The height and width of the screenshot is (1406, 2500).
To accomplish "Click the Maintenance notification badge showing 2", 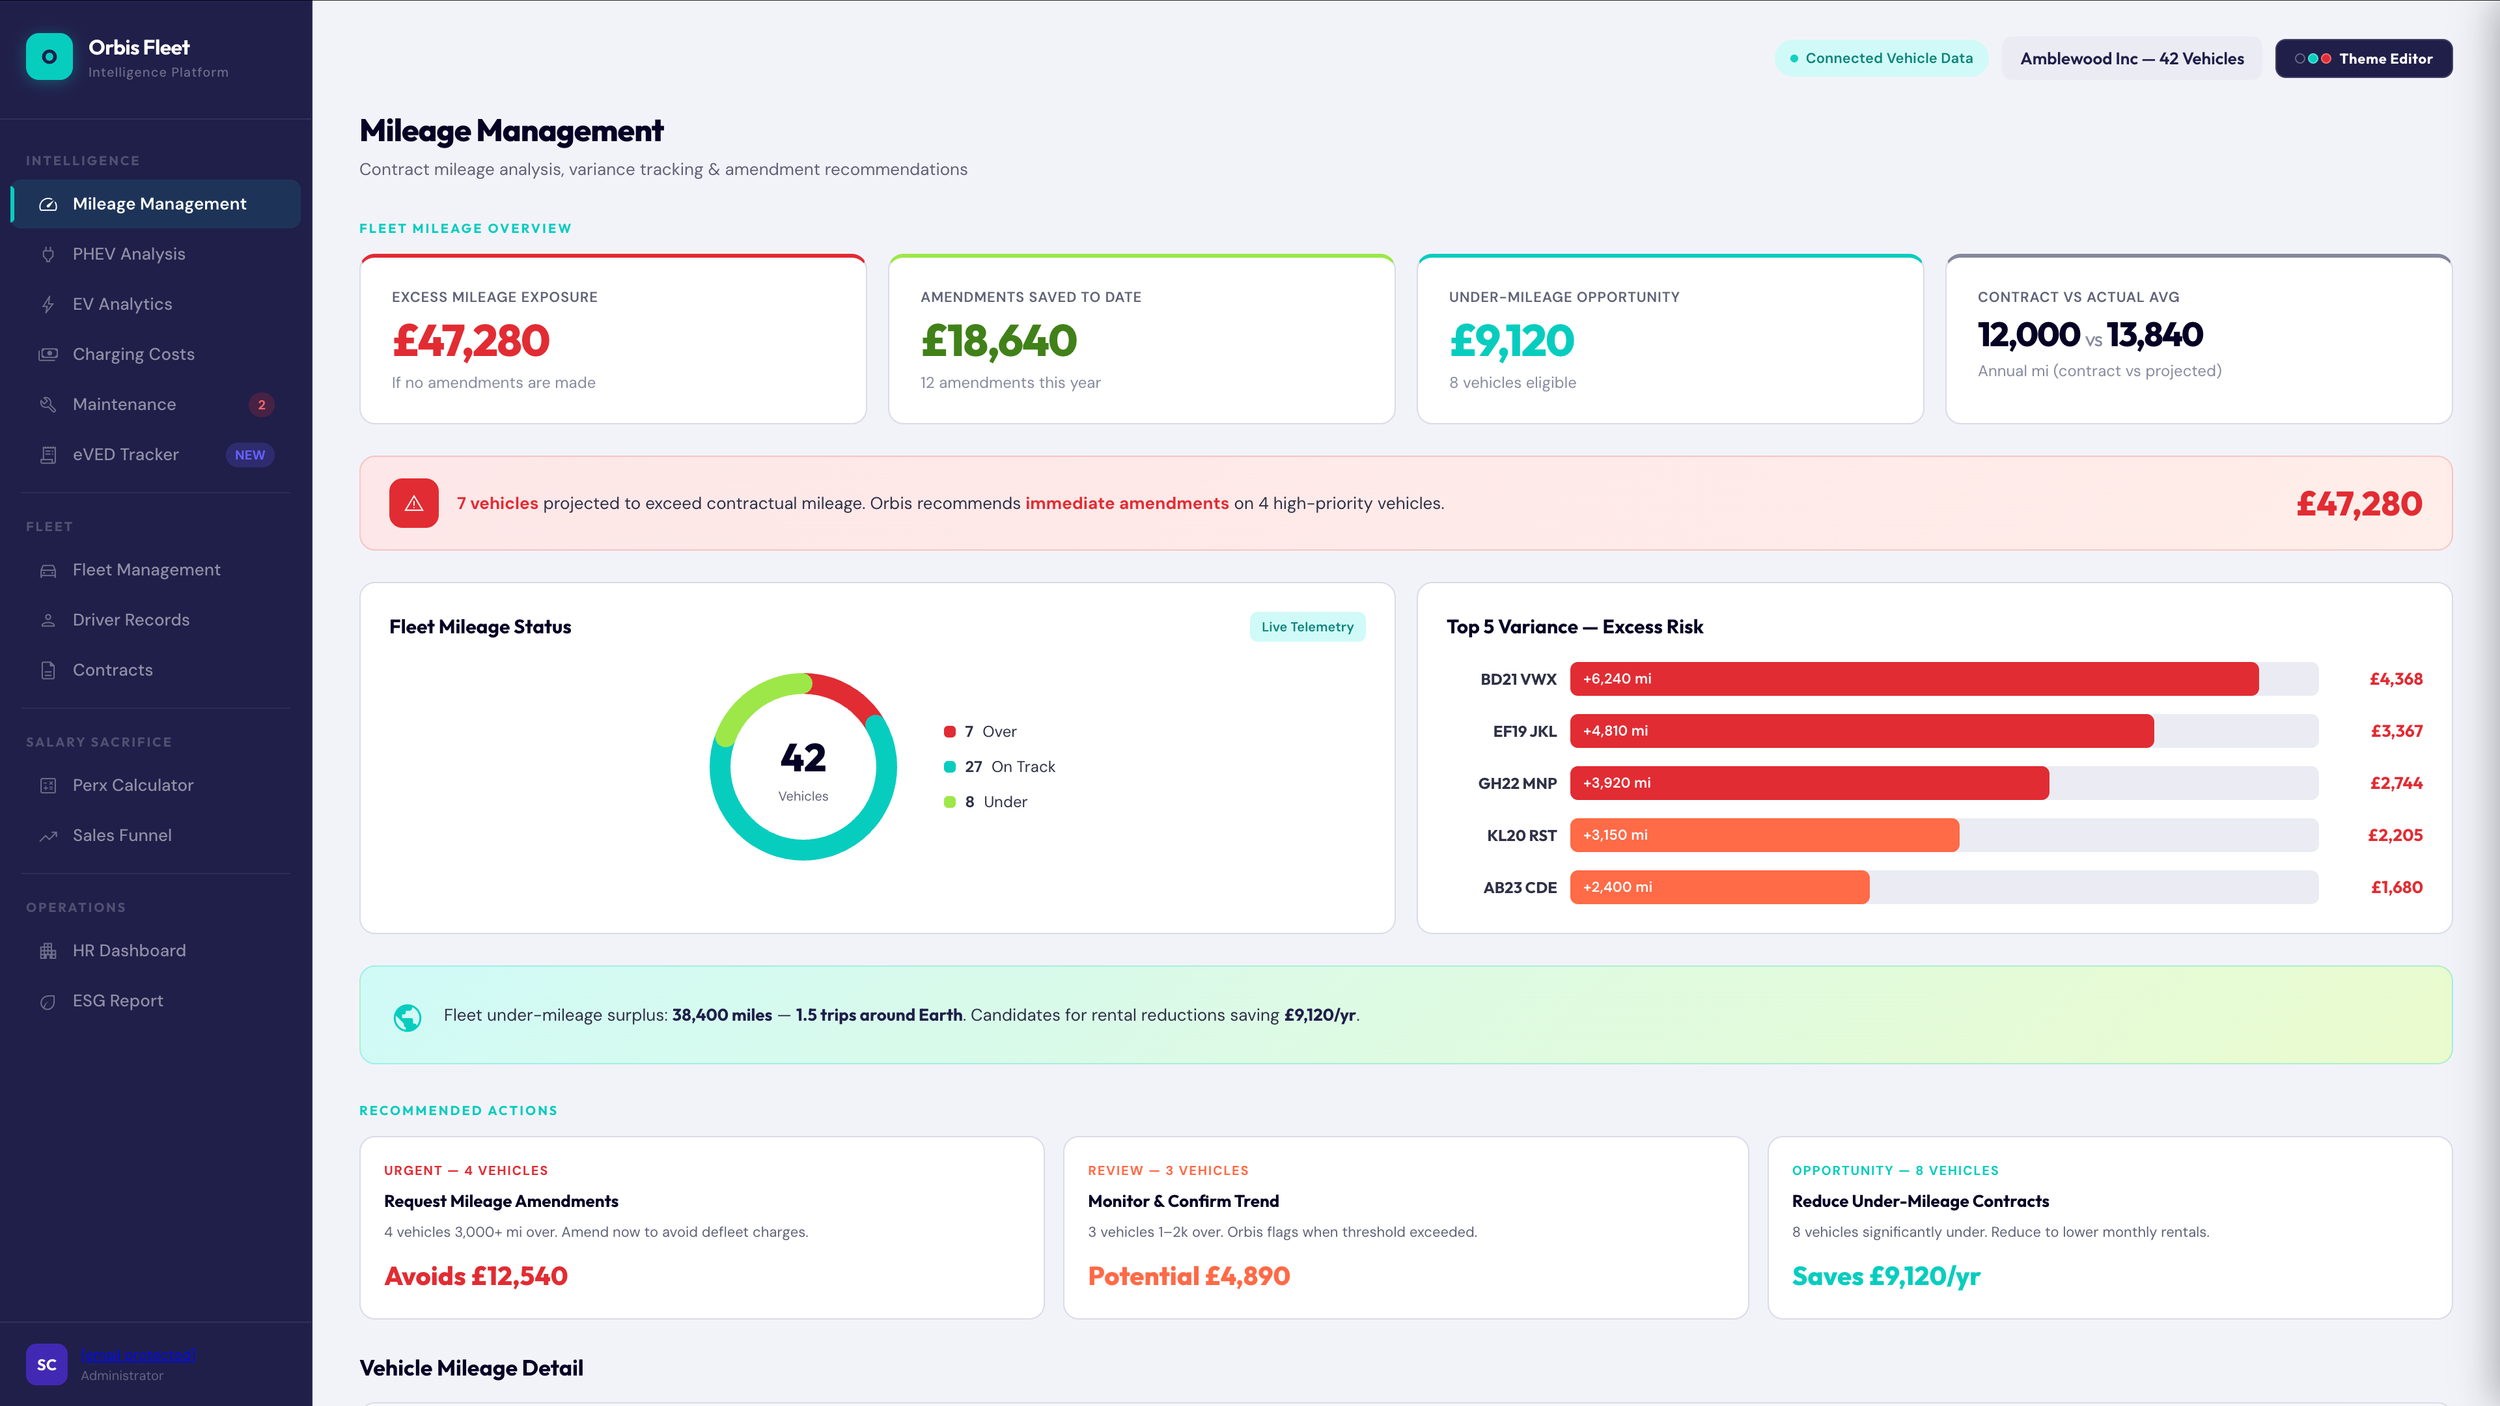I will click(261, 404).
